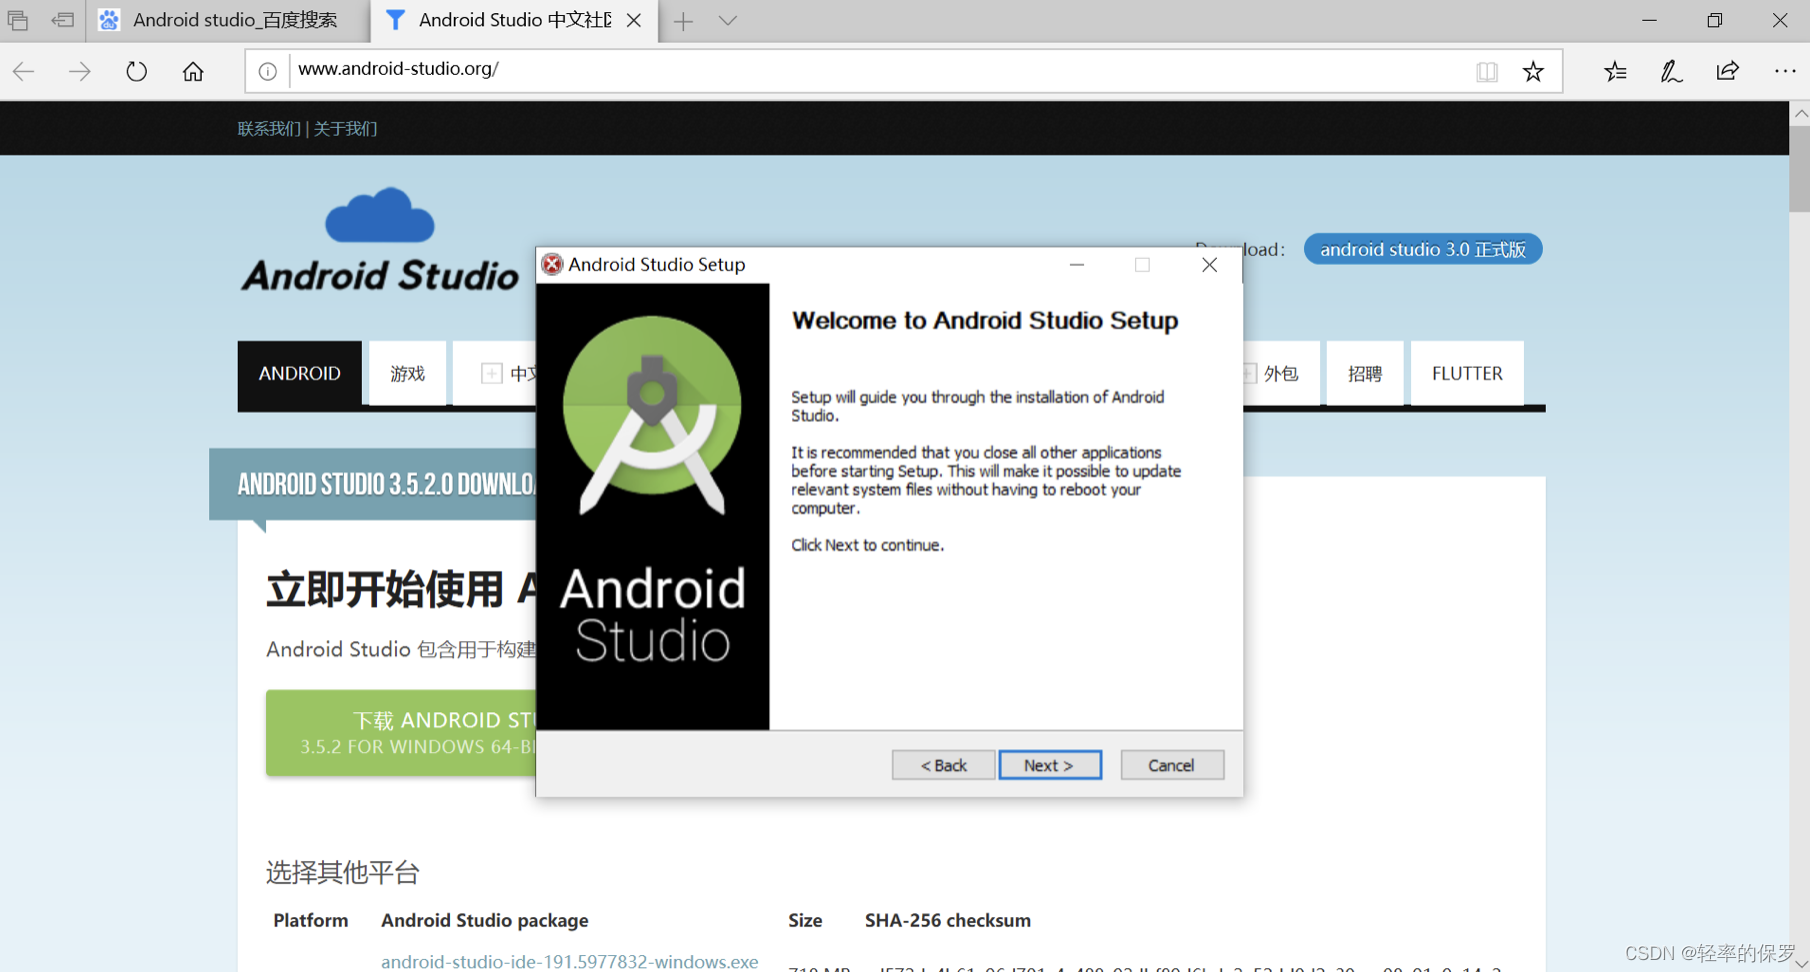Open the favorites hub icon
1810x972 pixels.
(1615, 71)
